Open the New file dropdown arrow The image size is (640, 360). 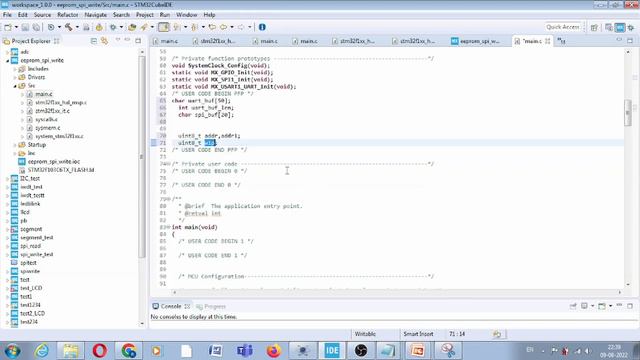pyautogui.click(x=16, y=27)
